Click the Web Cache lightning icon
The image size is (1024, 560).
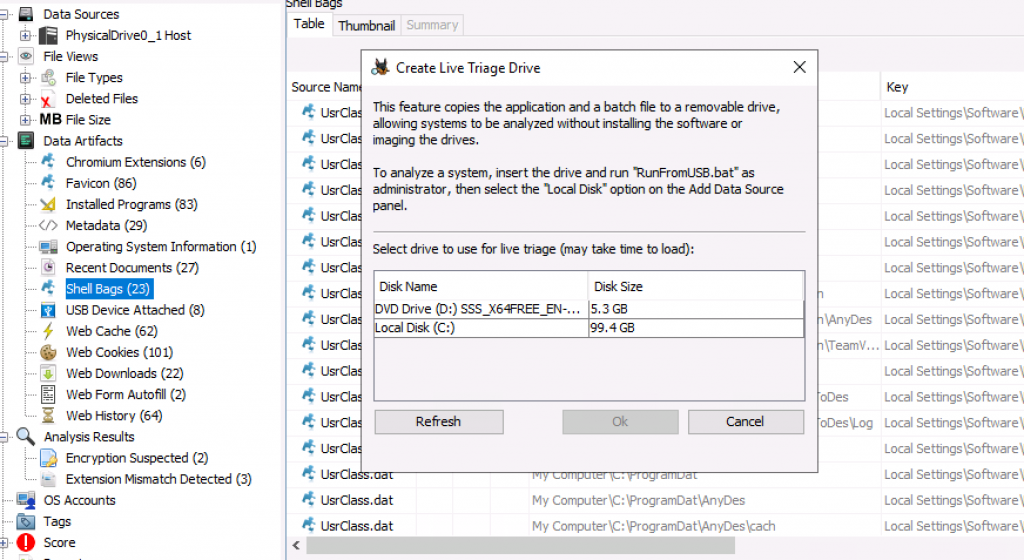click(47, 331)
